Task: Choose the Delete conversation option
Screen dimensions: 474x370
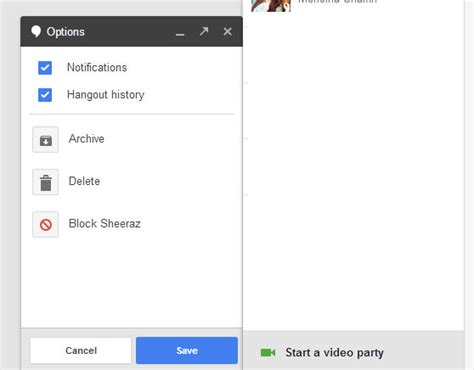Action: 84,181
